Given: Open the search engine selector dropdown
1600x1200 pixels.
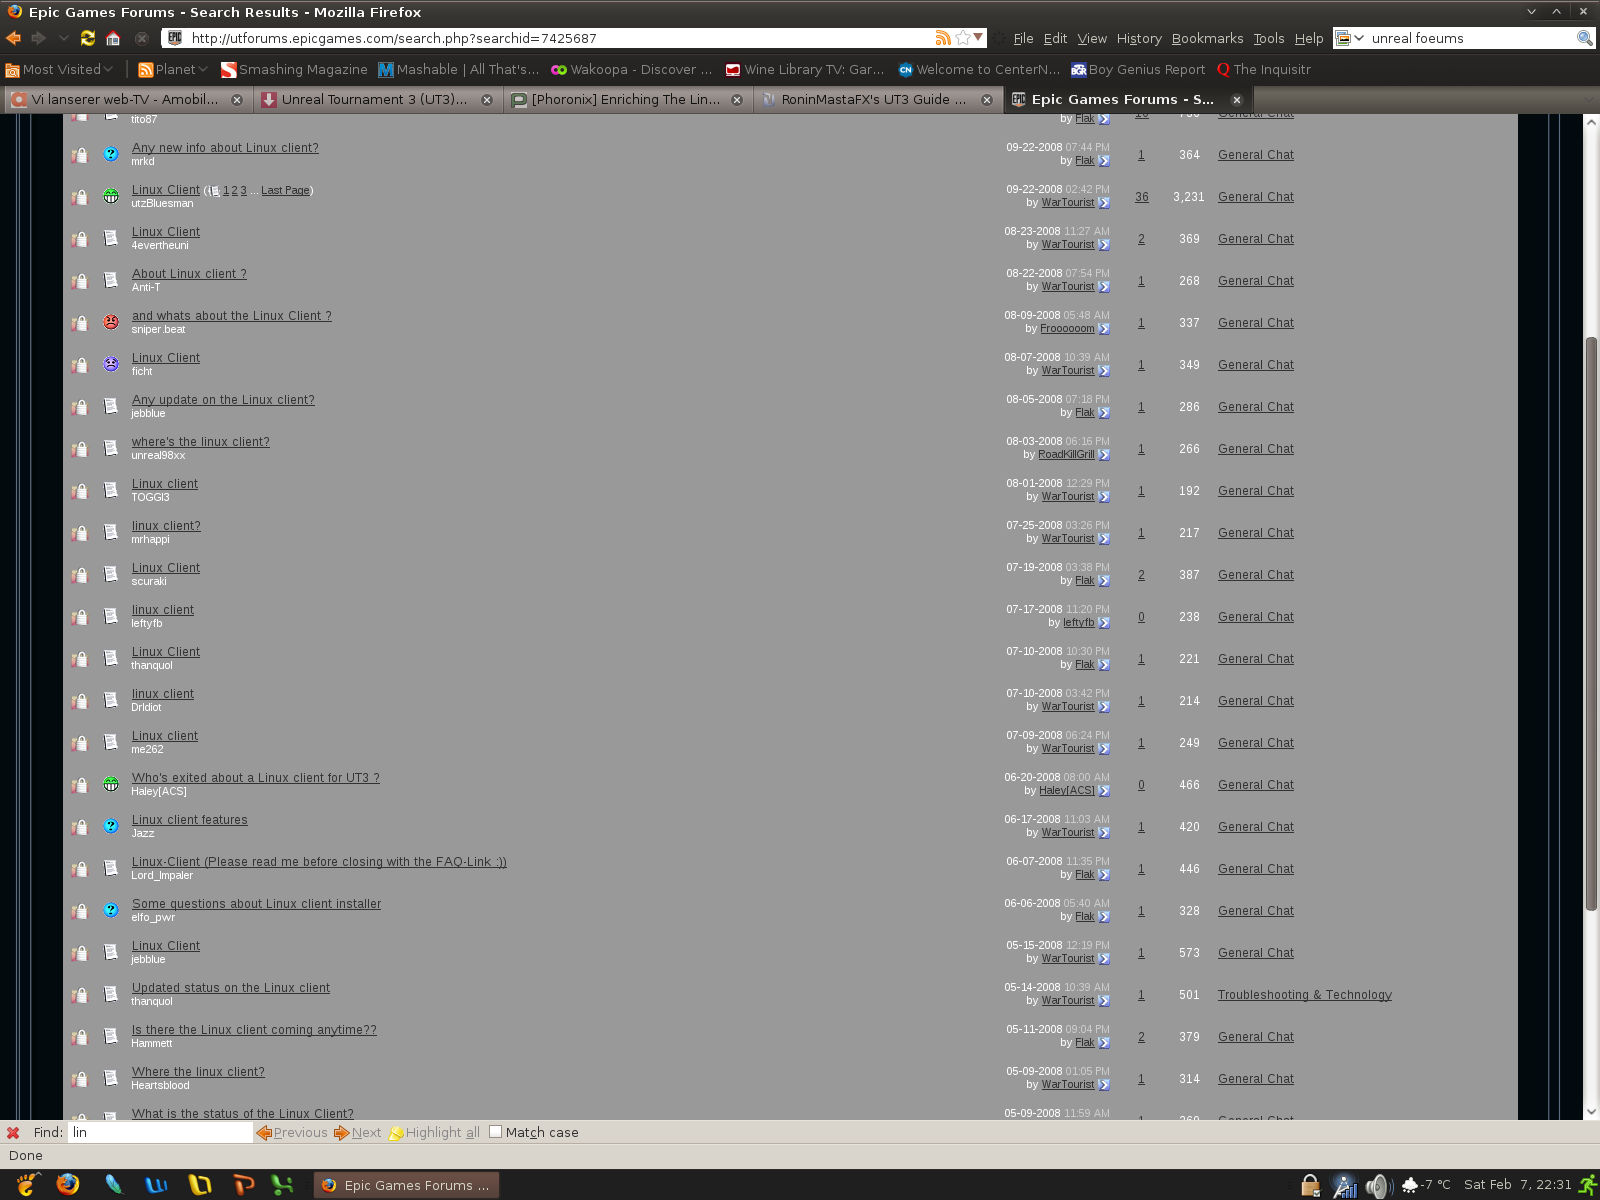Looking at the screenshot, I should [x=1350, y=38].
